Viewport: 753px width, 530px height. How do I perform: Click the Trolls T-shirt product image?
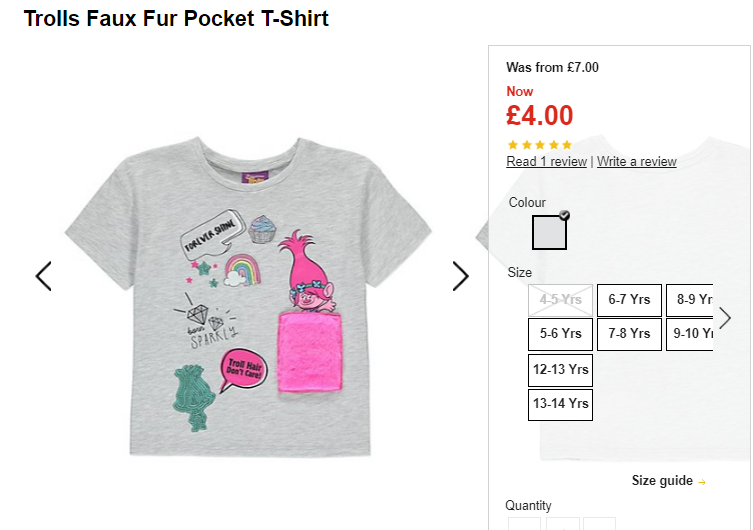click(x=249, y=297)
